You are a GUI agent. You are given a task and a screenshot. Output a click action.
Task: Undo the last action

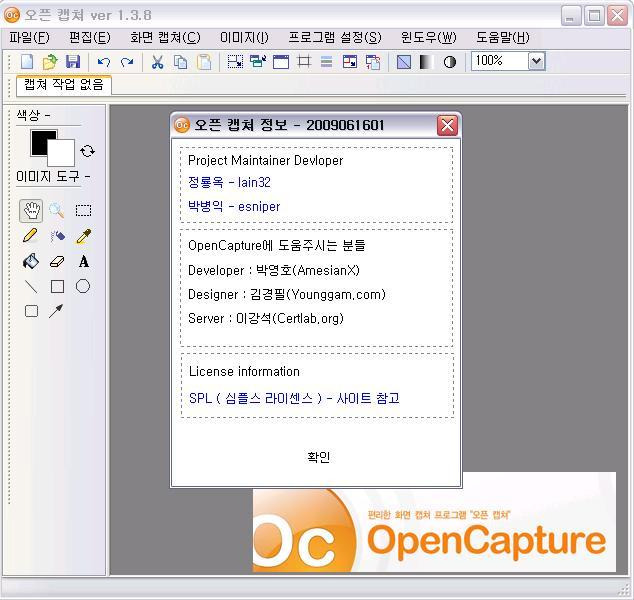click(x=104, y=62)
